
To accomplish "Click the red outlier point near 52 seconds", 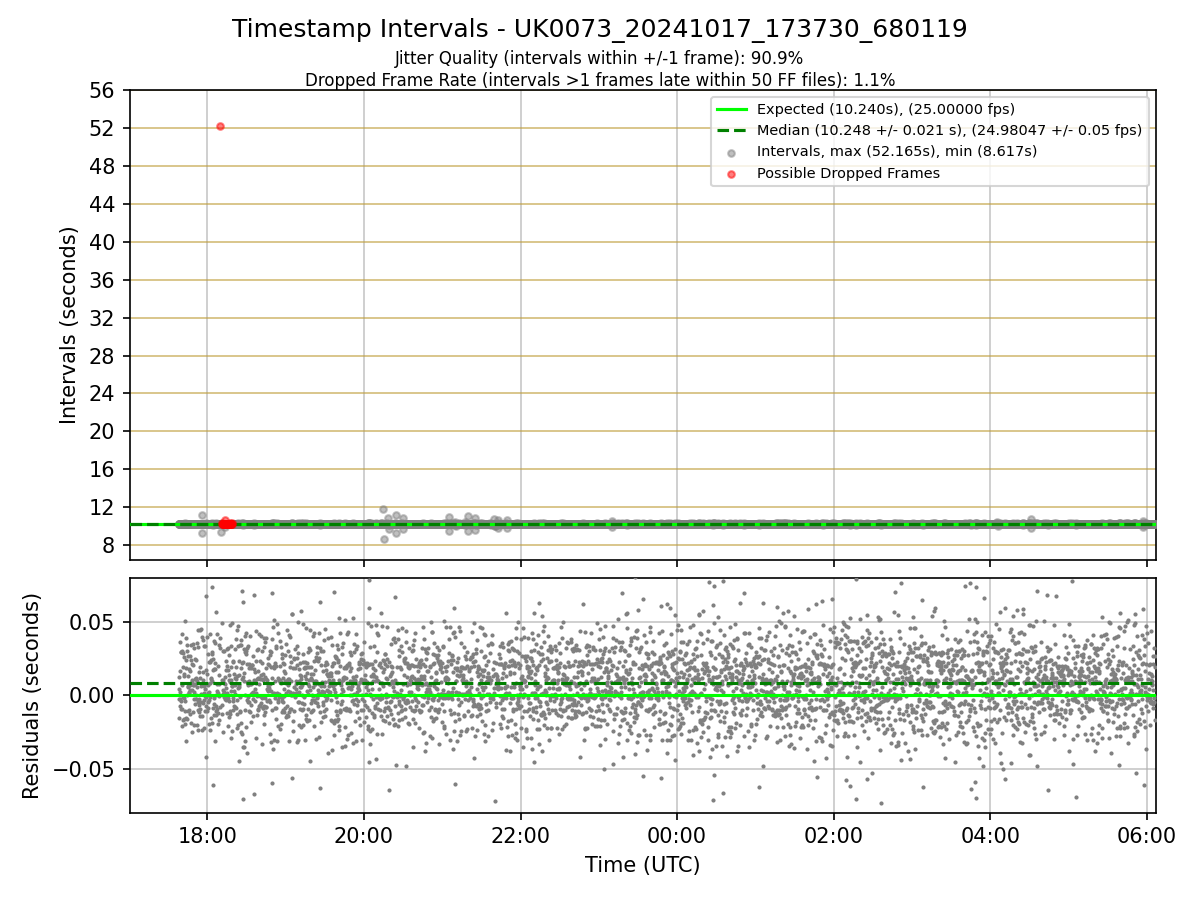I will (x=220, y=126).
